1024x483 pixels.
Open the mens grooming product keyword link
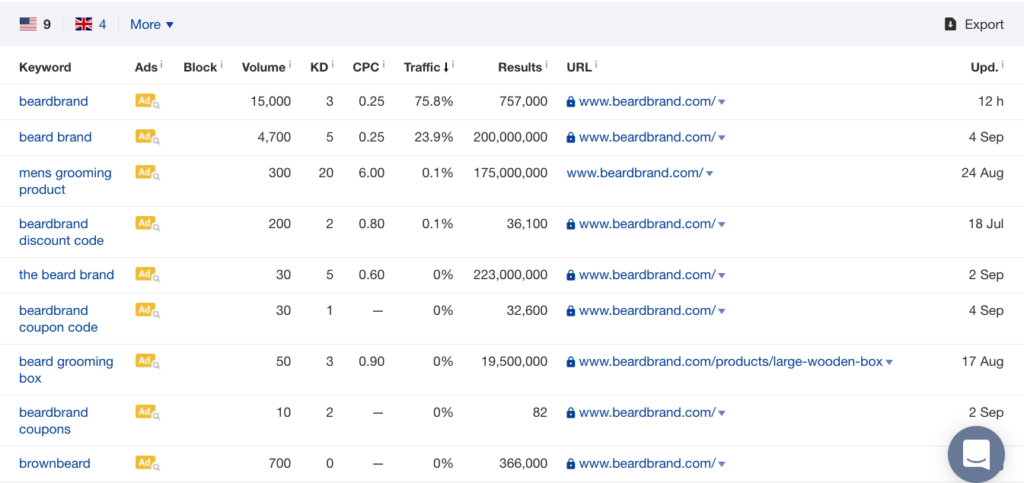65,181
